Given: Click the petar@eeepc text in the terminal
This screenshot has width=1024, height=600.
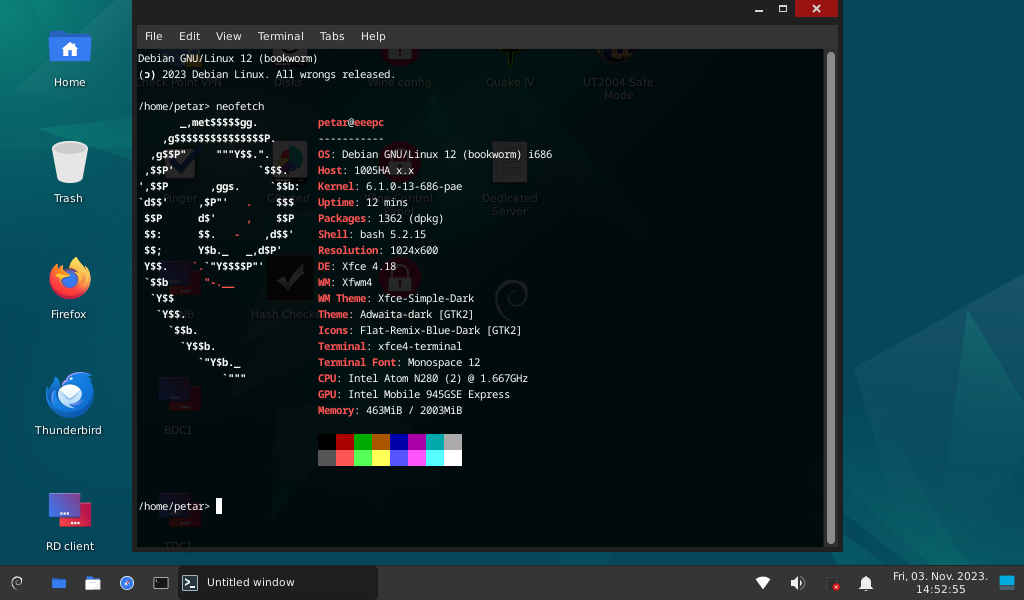Looking at the screenshot, I should coord(351,123).
